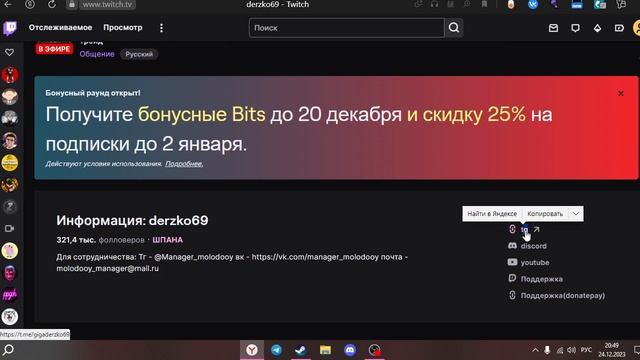Screen dimensions: 640x360
Task: Open the pink neon text avatar channel
Action: [x=10, y=294]
